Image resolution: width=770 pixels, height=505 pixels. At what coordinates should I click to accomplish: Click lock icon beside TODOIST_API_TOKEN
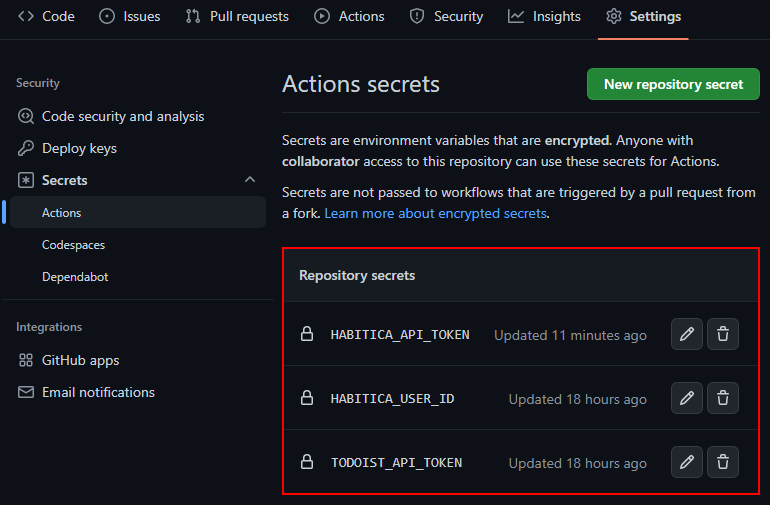coord(307,462)
